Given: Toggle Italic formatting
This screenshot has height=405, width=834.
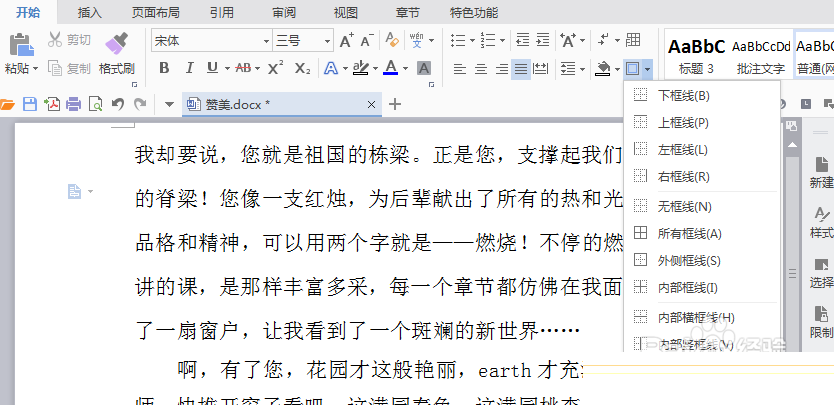Looking at the screenshot, I should coord(189,68).
